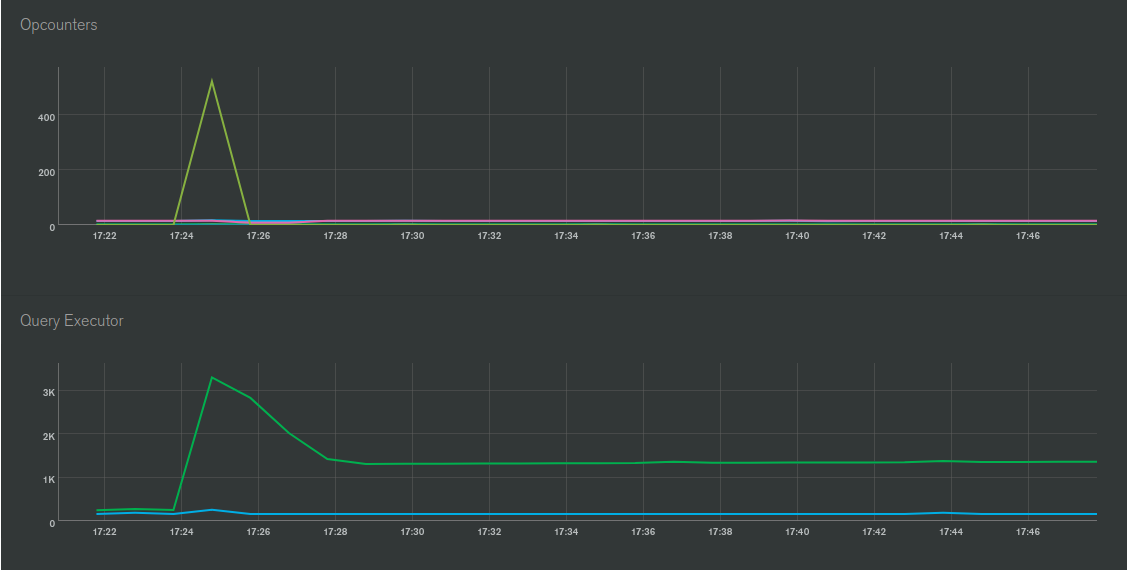Click the 17:24 time label in Opcounters
1128x570 pixels.
[x=181, y=236]
